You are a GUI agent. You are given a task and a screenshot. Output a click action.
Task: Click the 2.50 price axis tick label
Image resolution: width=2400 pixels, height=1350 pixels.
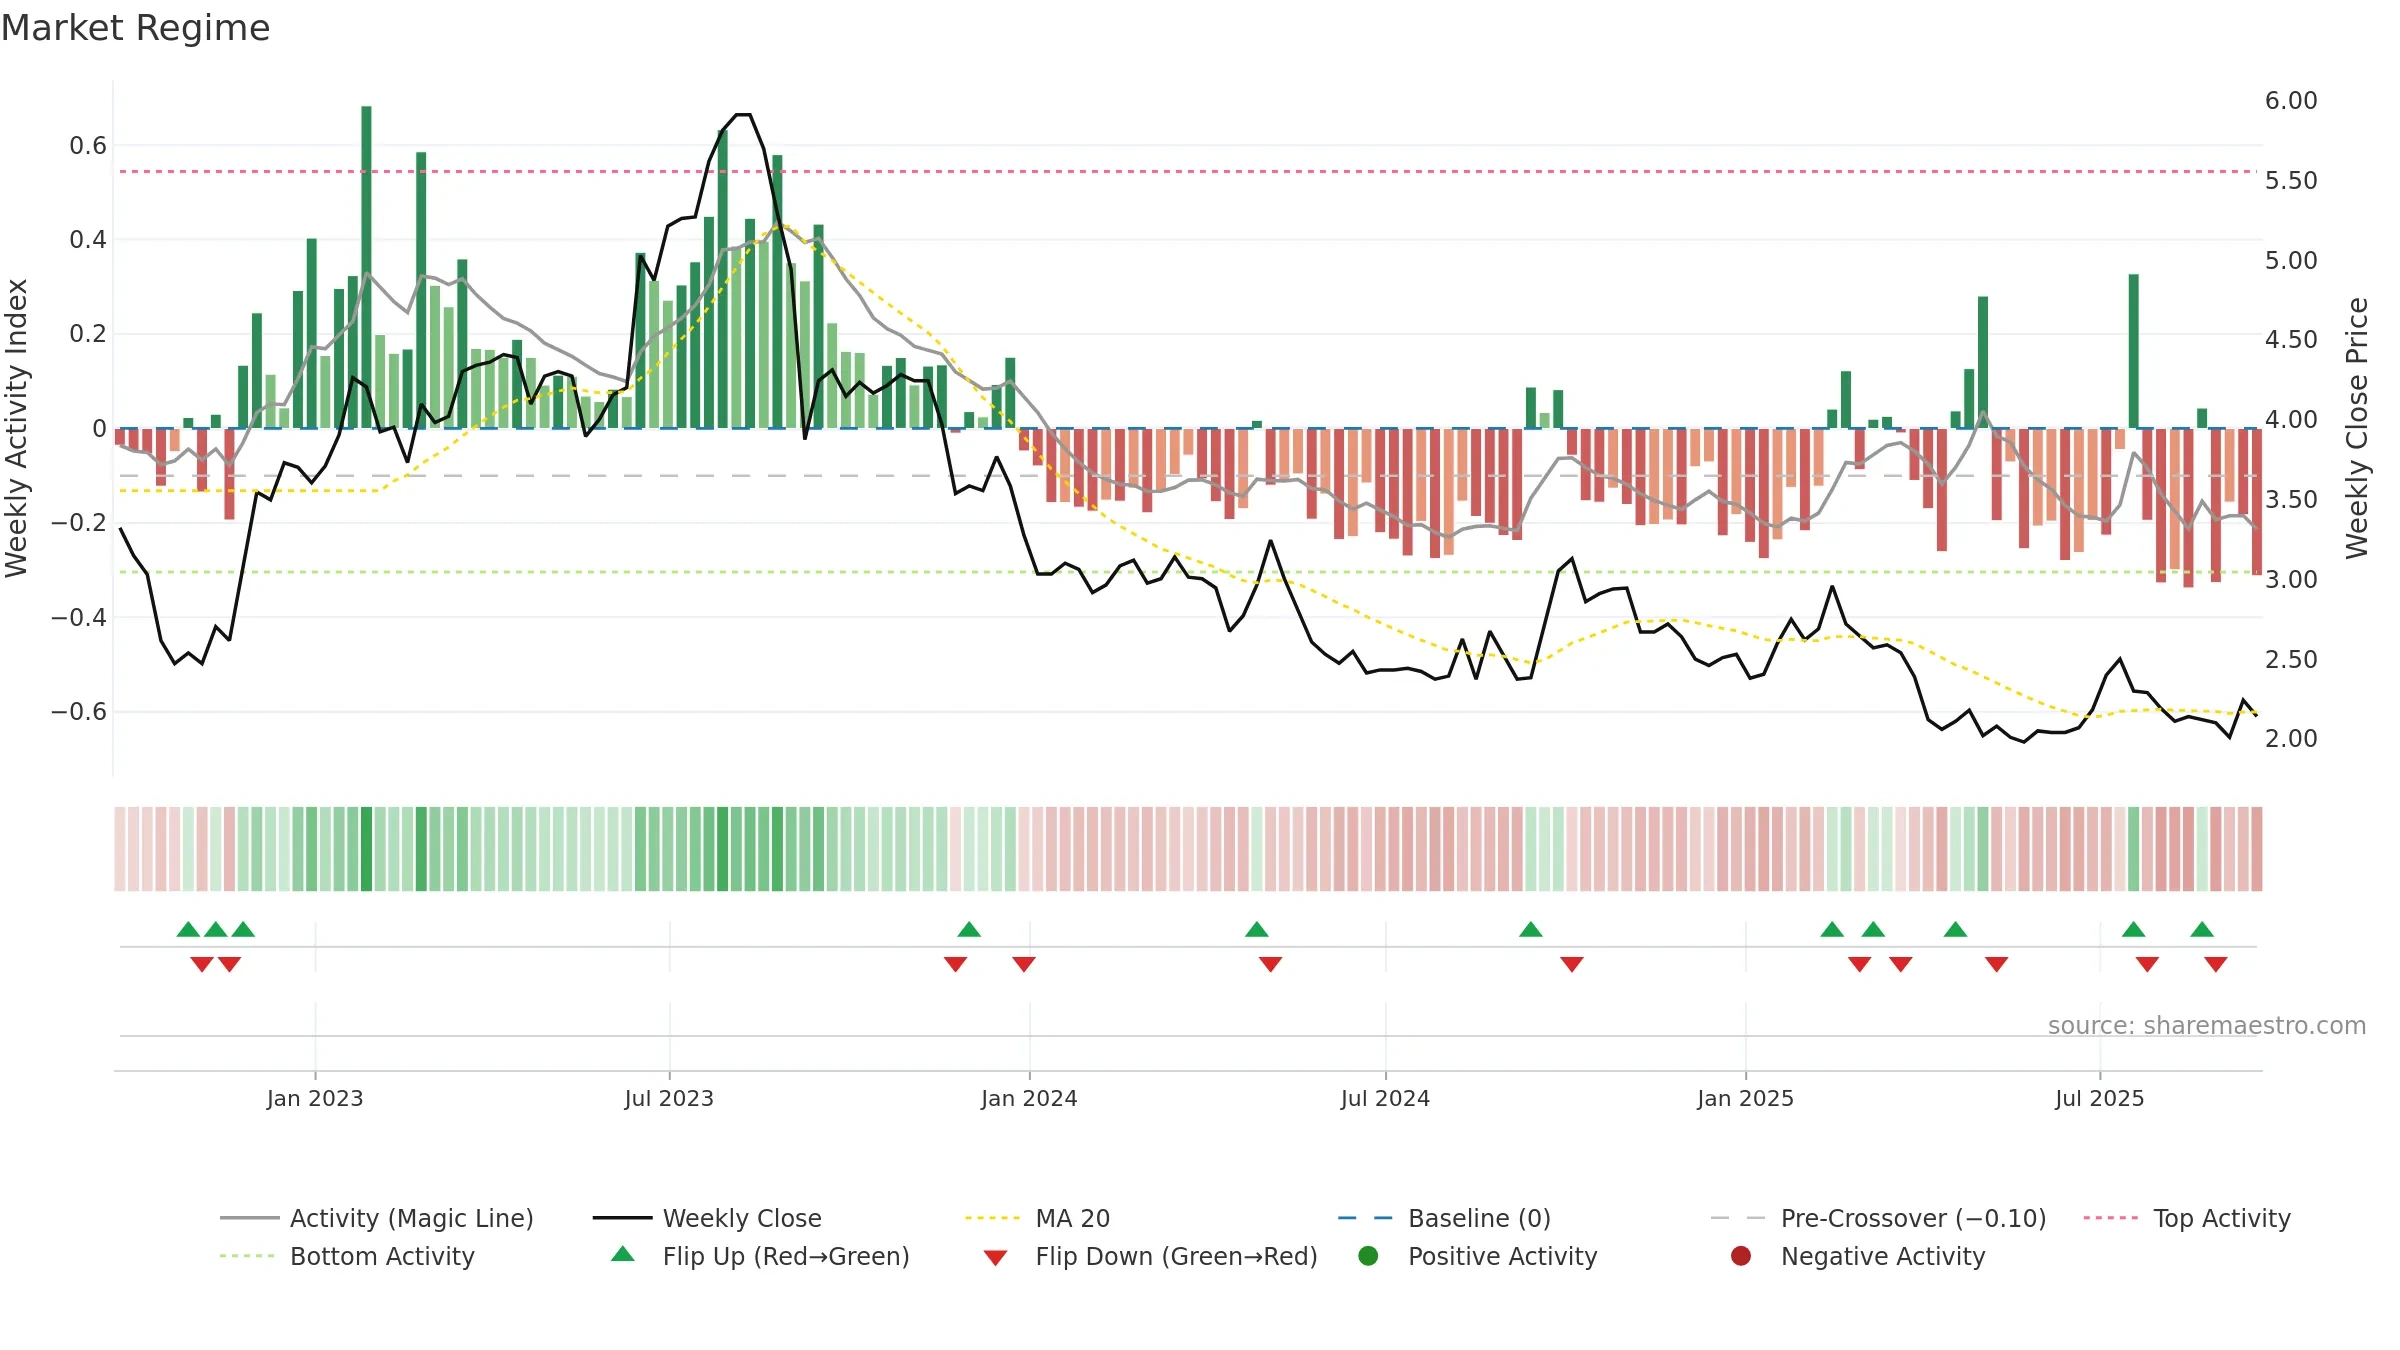point(2291,660)
